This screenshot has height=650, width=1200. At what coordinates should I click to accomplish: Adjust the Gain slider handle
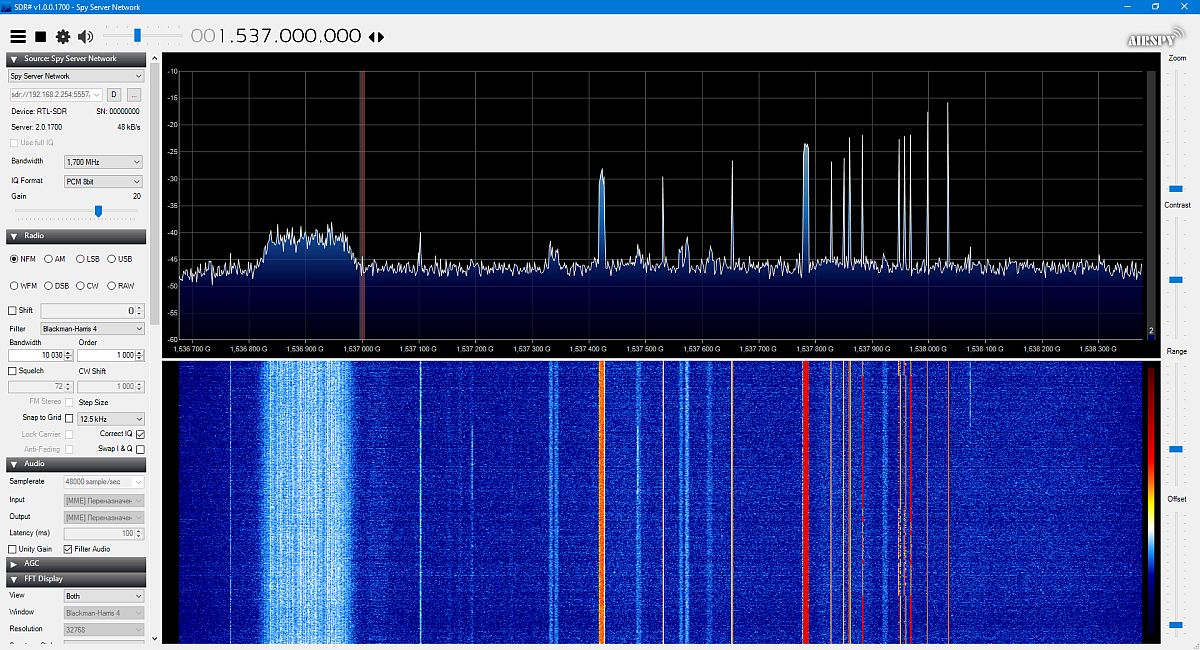(x=98, y=211)
